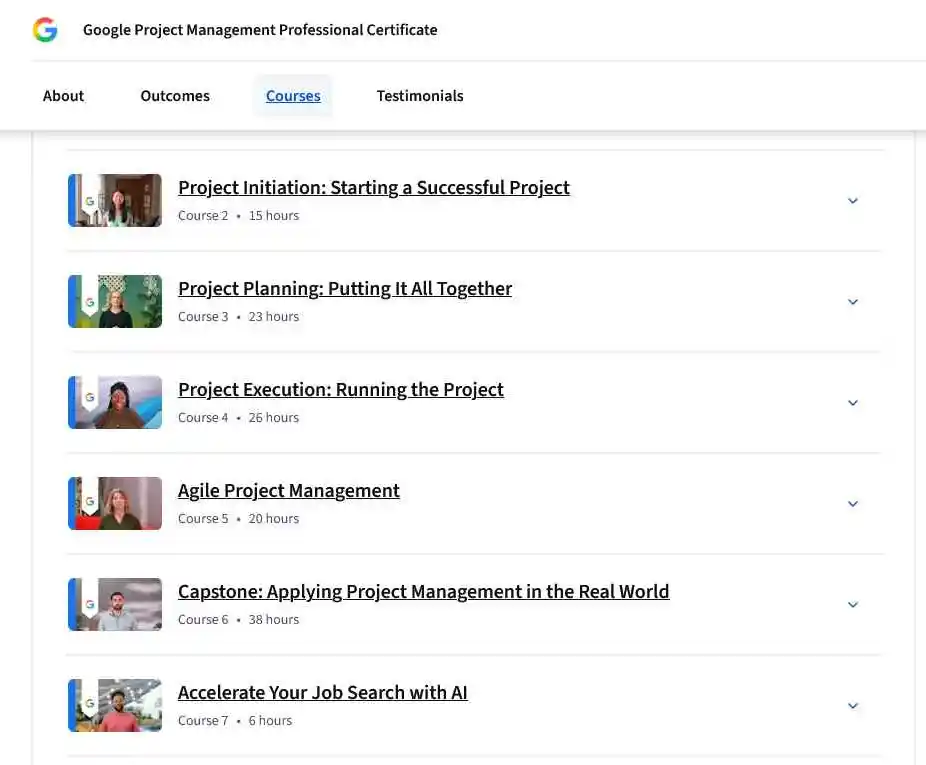926x765 pixels.
Task: Expand the Accelerate Your Job Search chevron
Action: coord(853,706)
